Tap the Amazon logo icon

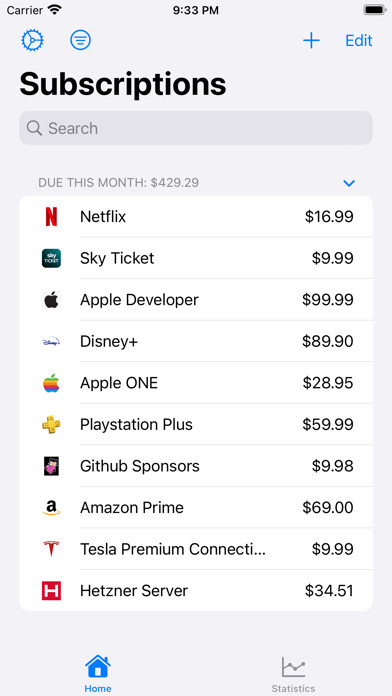click(x=51, y=507)
